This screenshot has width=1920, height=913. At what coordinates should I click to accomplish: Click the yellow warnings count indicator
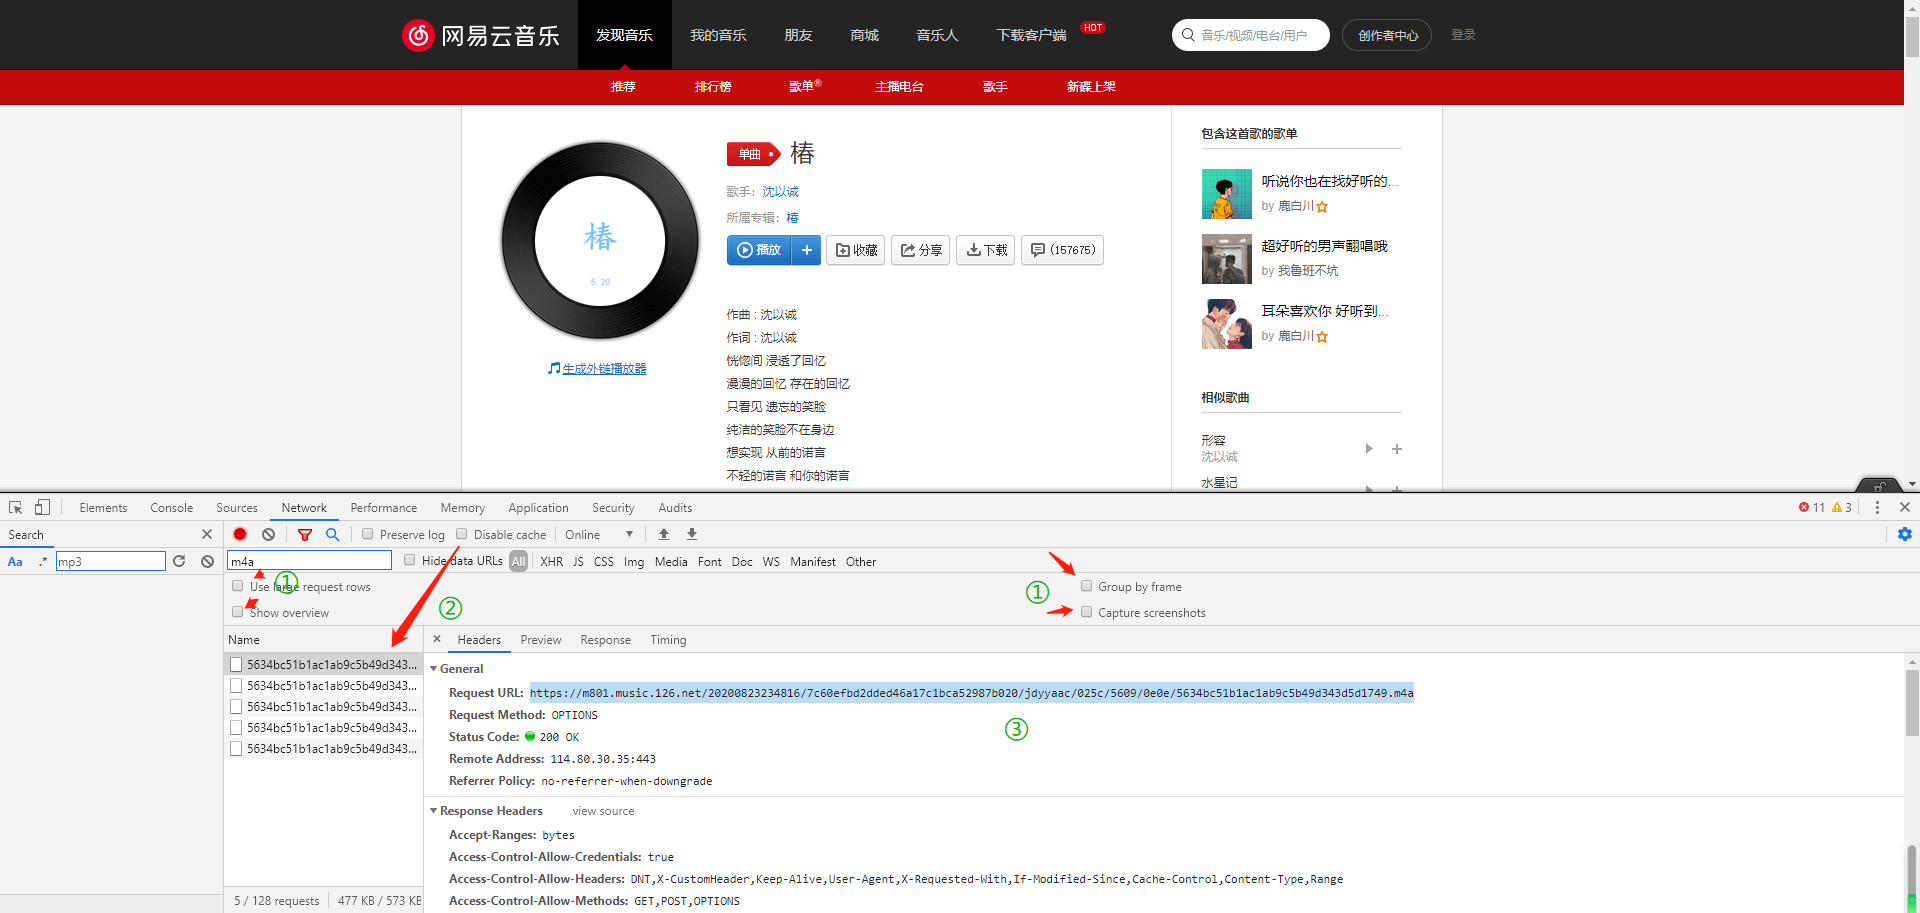[x=1842, y=507]
